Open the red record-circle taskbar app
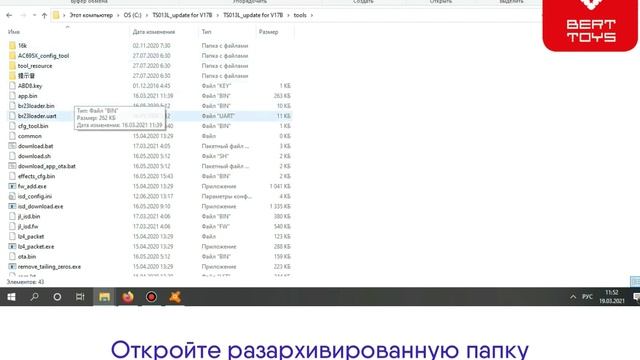The image size is (640, 360). tap(151, 297)
